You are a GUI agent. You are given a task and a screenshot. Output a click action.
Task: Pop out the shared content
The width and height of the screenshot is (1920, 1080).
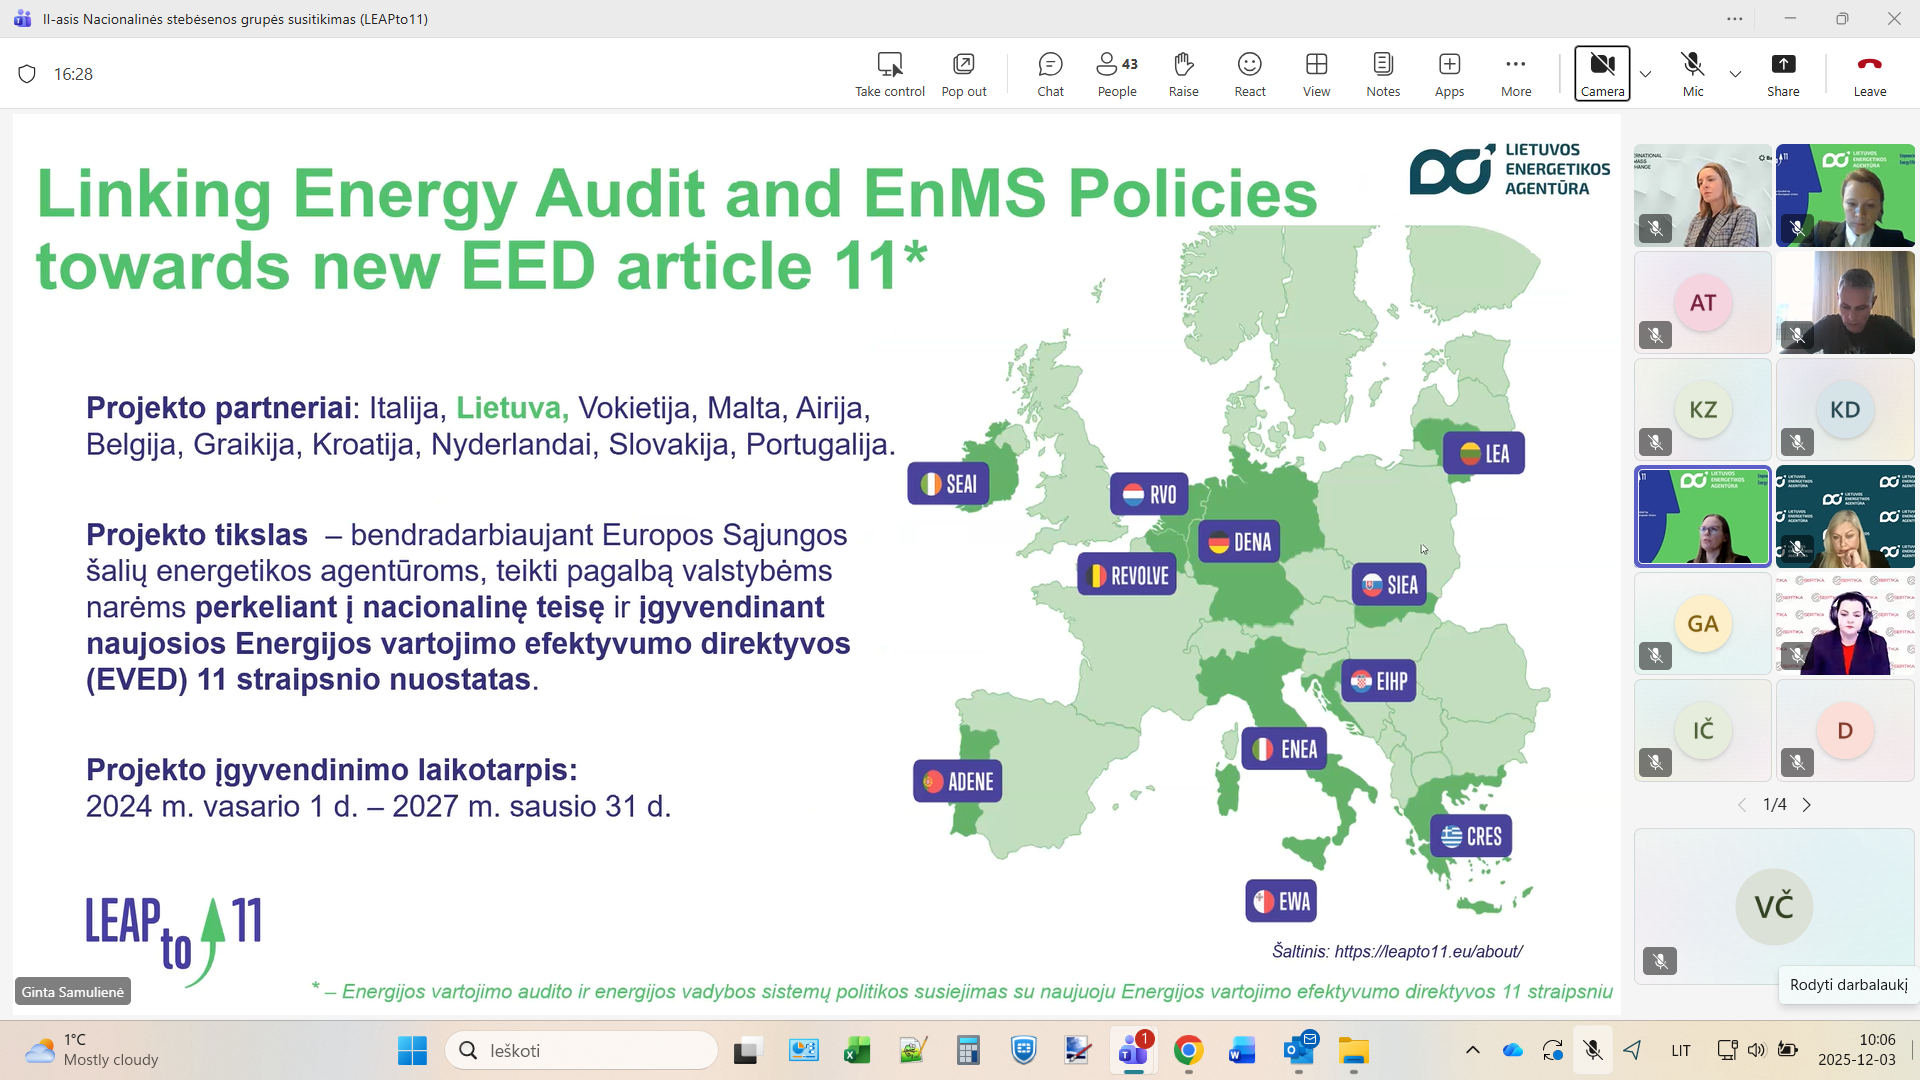point(963,74)
